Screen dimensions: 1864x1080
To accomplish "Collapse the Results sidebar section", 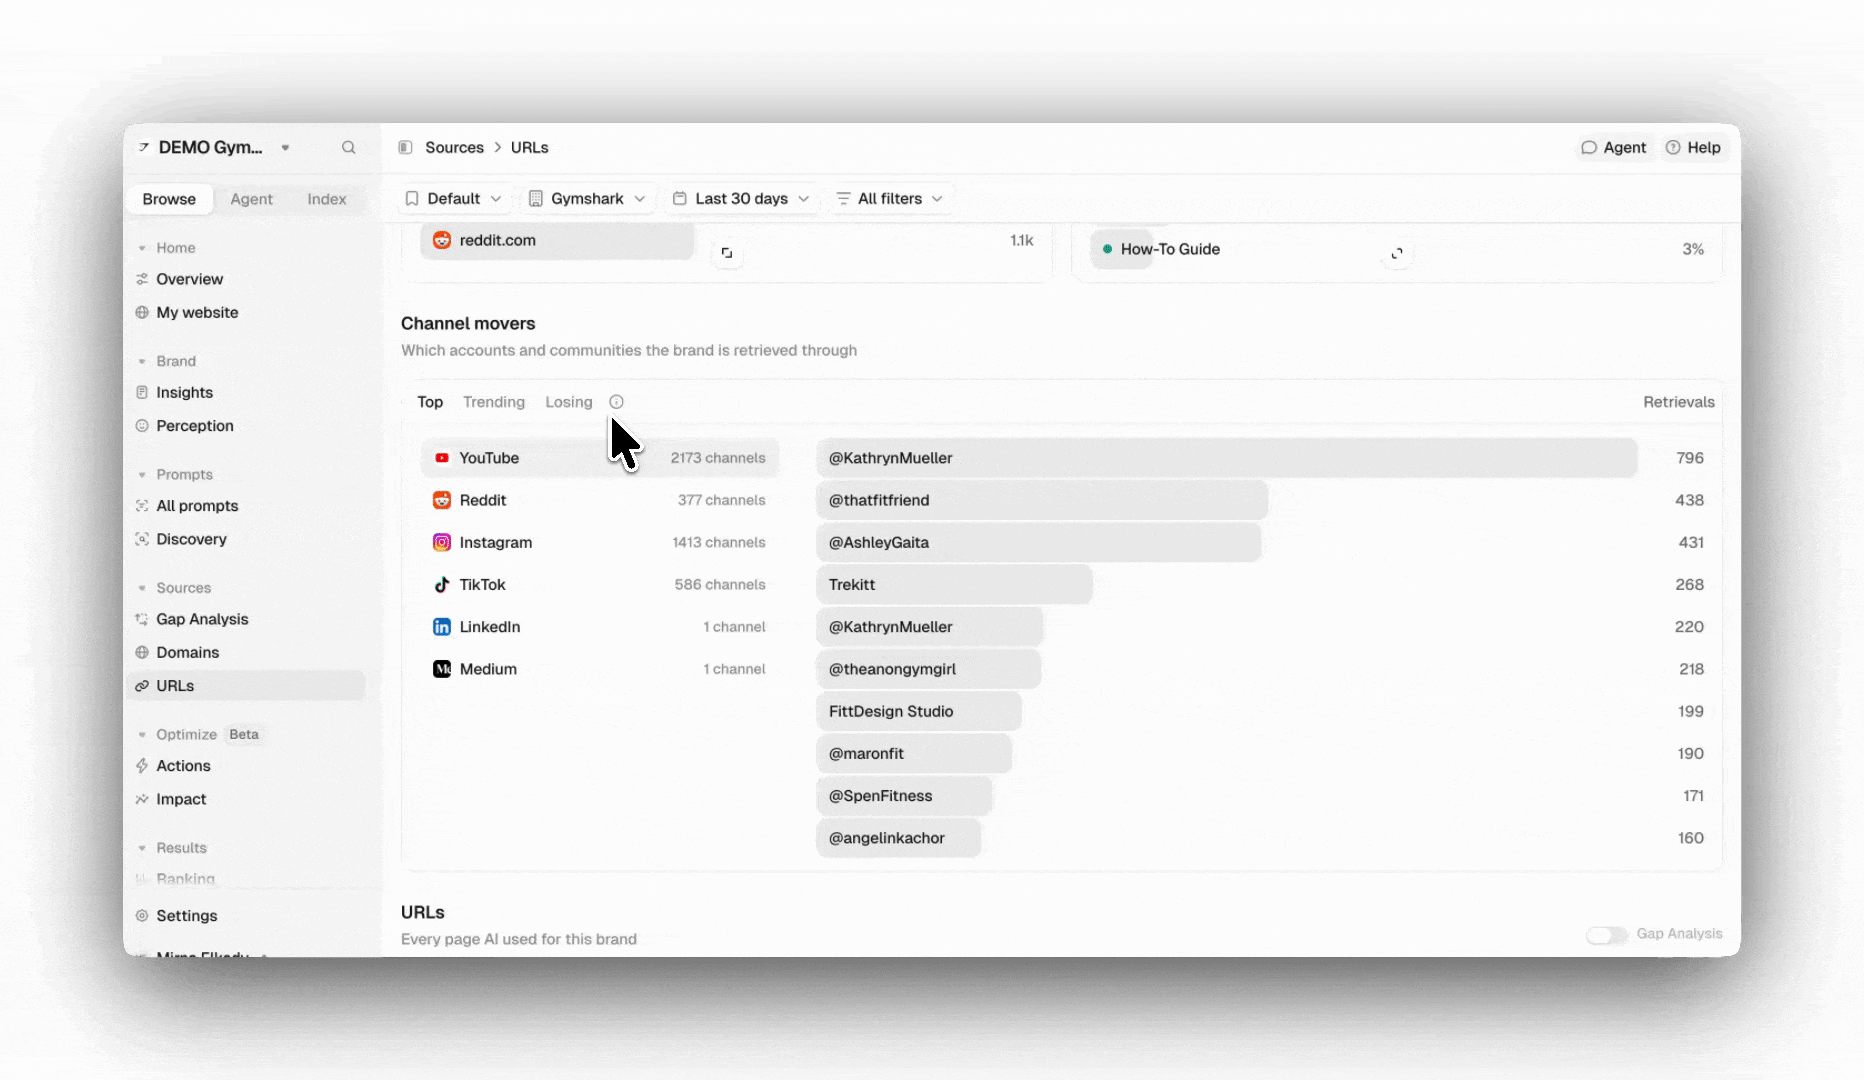I will 142,848.
